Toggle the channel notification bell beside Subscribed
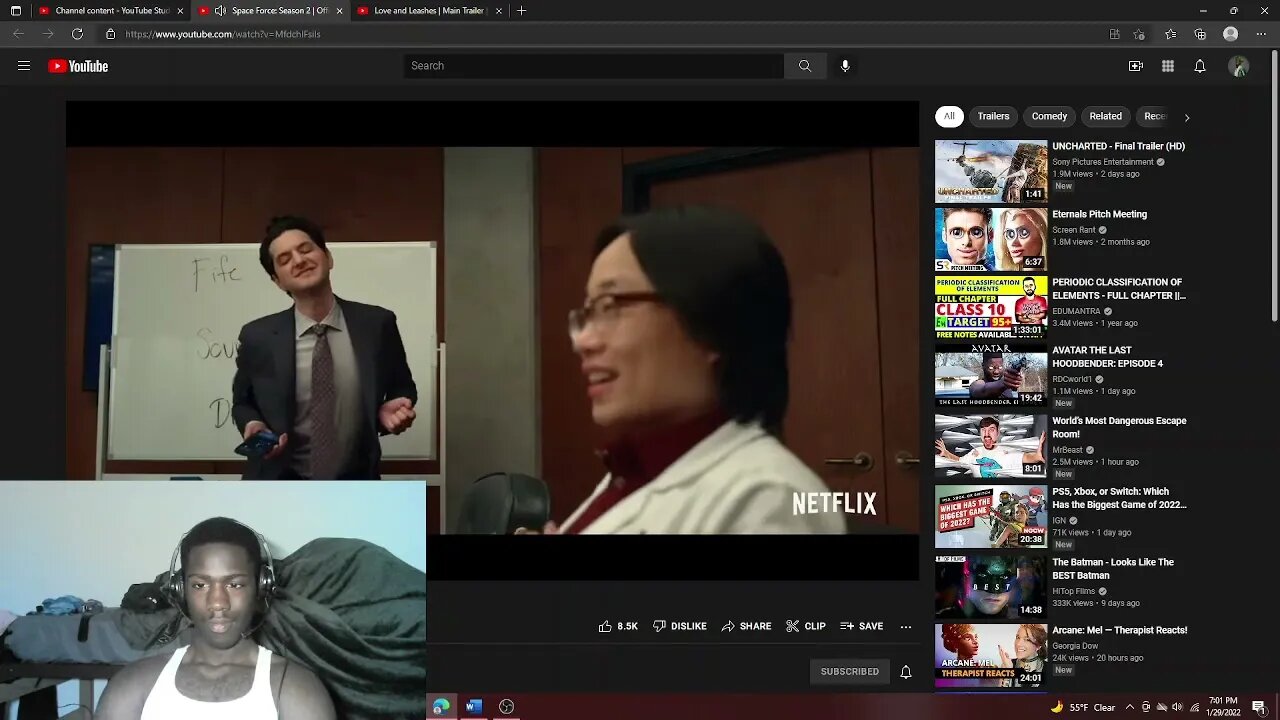1280x720 pixels. 906,672
